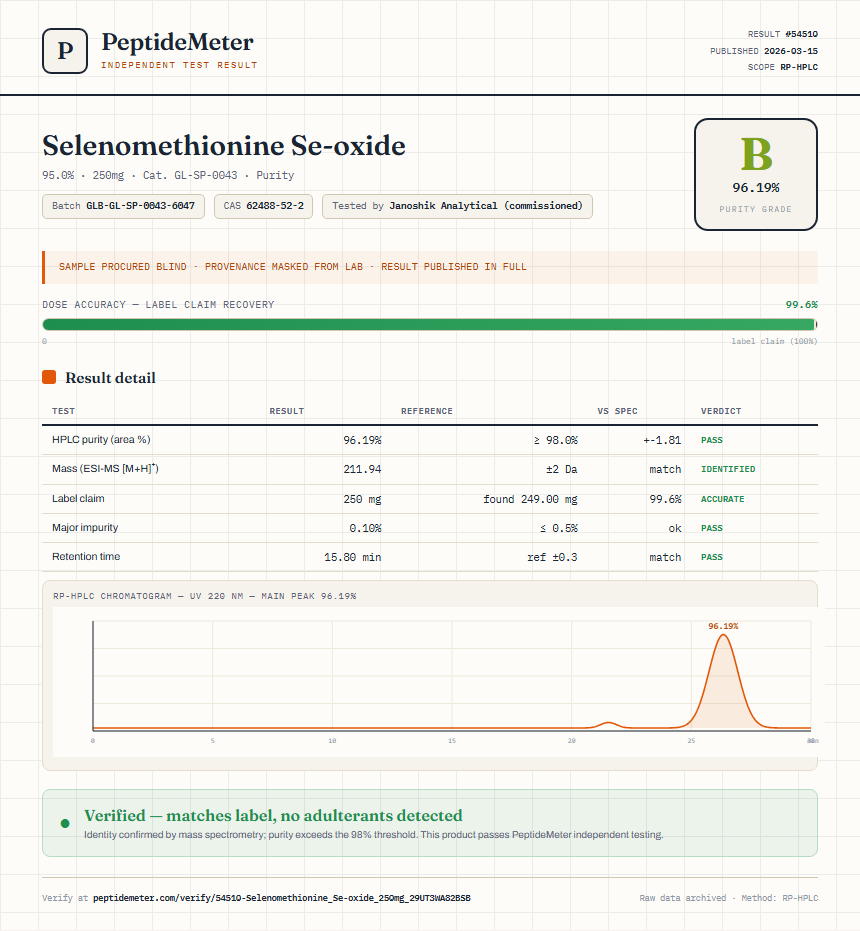
Task: Click the Tested by Janoshik Analytical chip
Action: pos(457,206)
